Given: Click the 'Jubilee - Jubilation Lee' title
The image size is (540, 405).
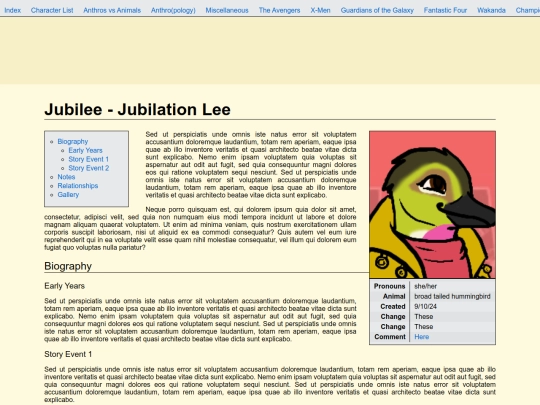Looking at the screenshot, I should (137, 110).
